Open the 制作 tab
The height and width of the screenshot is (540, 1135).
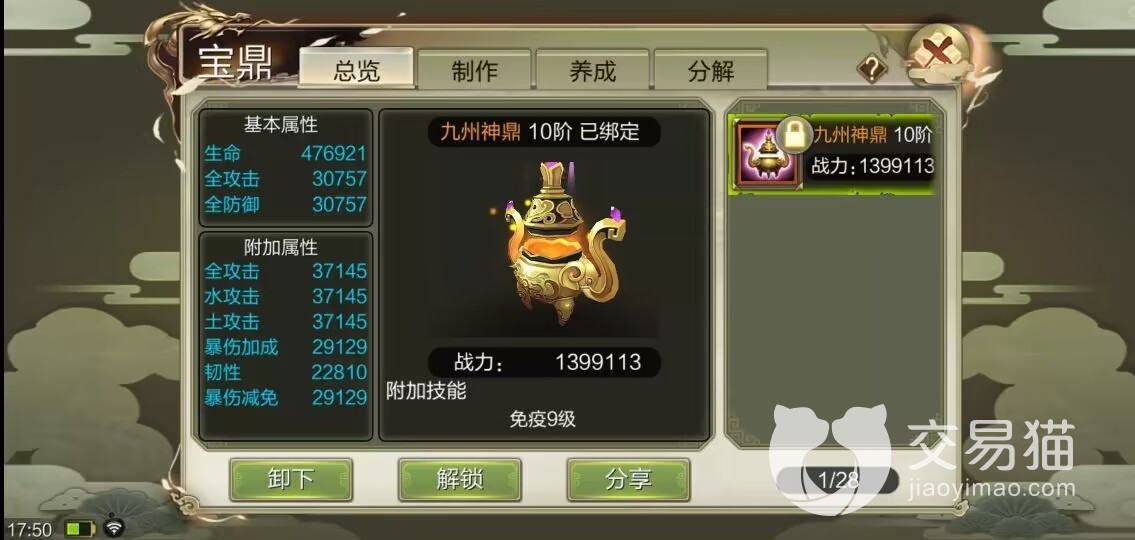tap(475, 70)
